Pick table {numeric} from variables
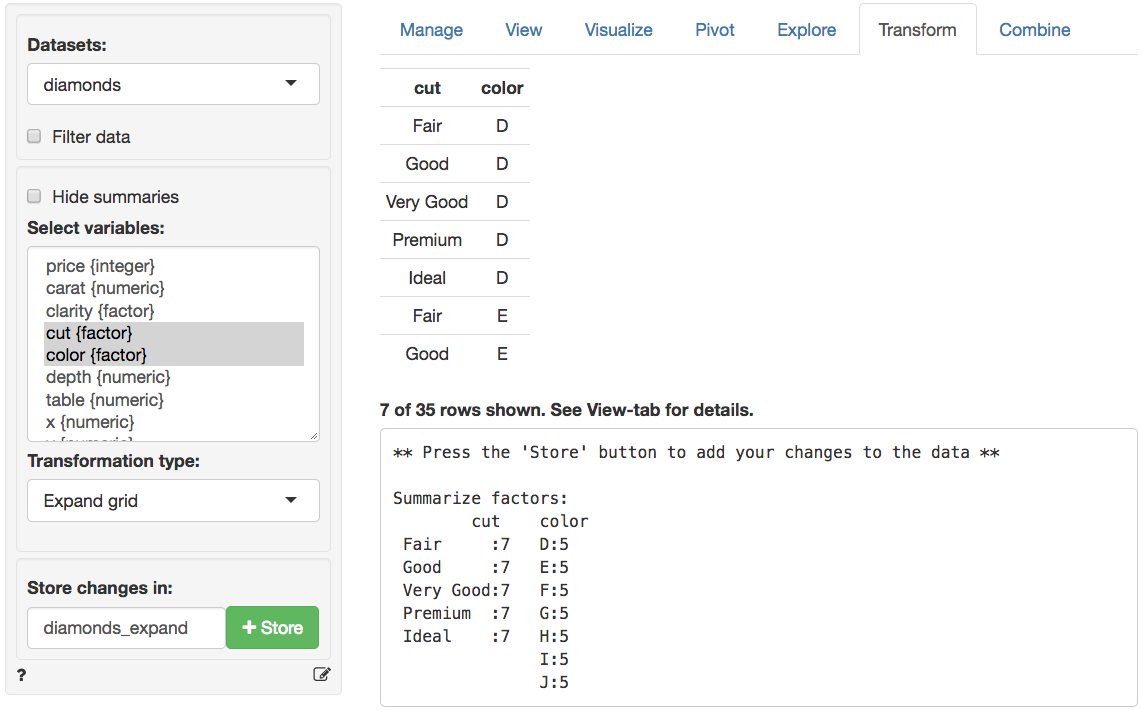1142x711 pixels. tap(104, 399)
